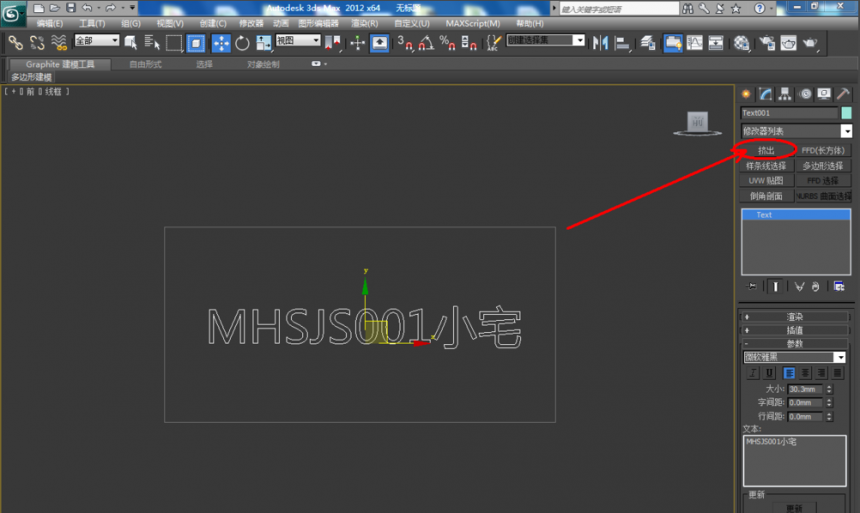Screen dimensions: 860x513
Task: Open the 3ds Max application menu logo
Action: (x=12, y=13)
